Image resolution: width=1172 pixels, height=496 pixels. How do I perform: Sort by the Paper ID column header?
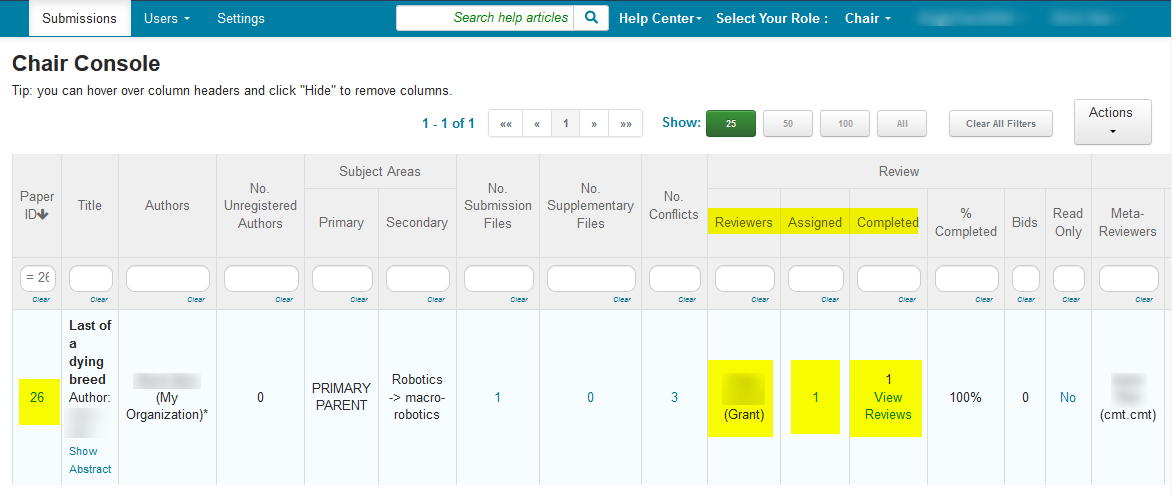pyautogui.click(x=37, y=205)
